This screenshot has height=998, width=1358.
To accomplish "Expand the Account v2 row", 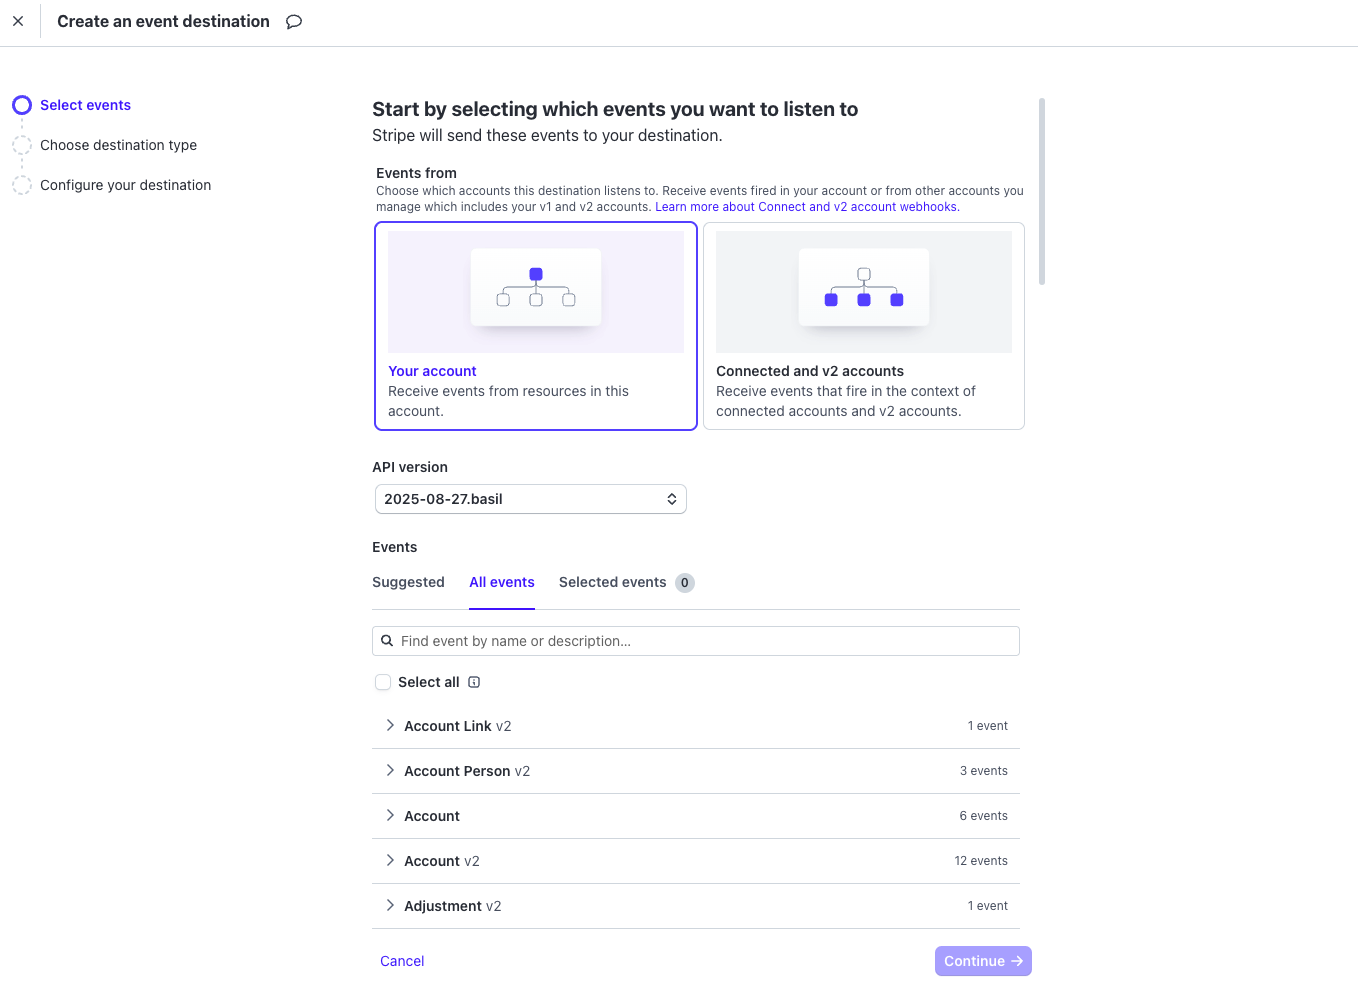I will [x=696, y=861].
